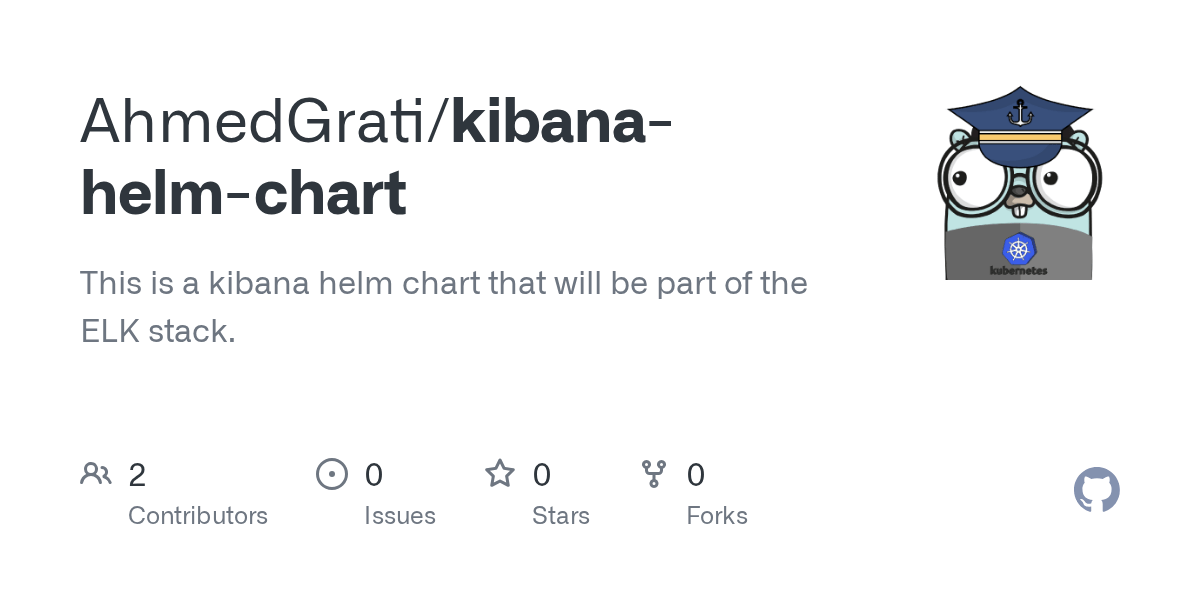Click the Forks branch icon
This screenshot has height=600, width=1200.
pos(654,474)
